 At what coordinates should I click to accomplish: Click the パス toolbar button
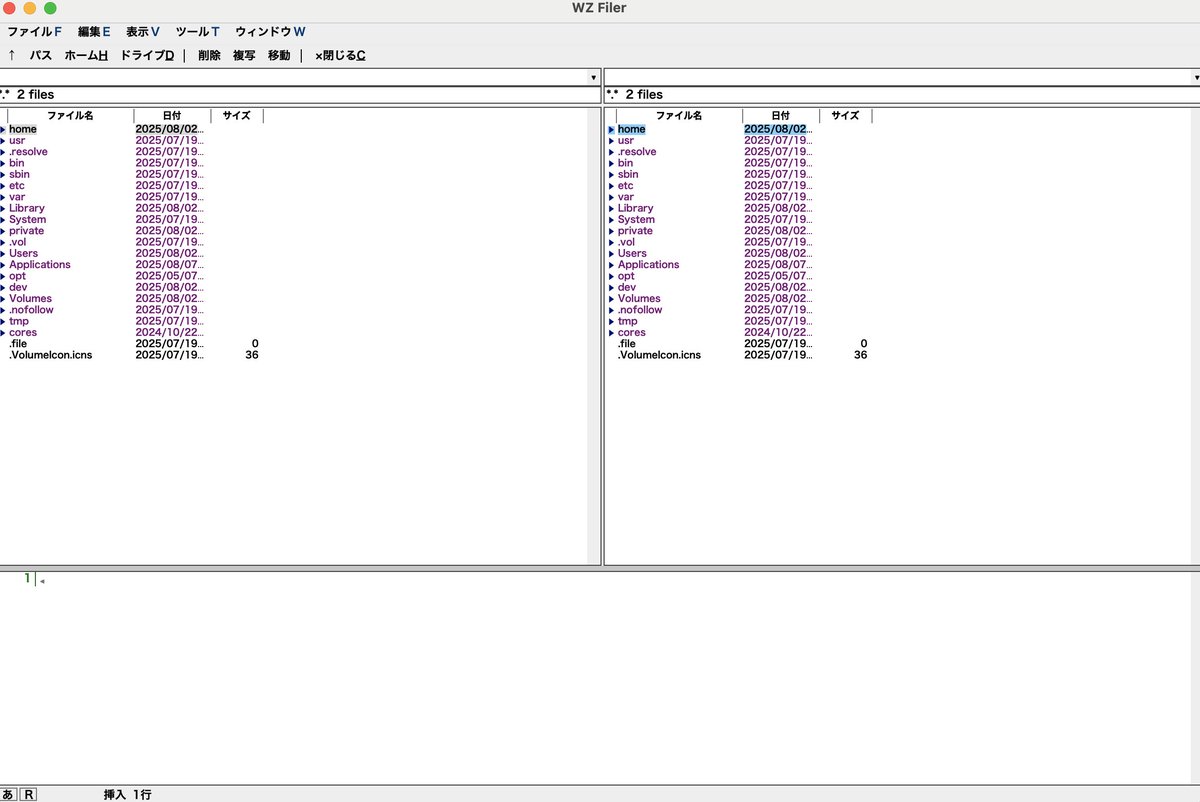pos(41,56)
